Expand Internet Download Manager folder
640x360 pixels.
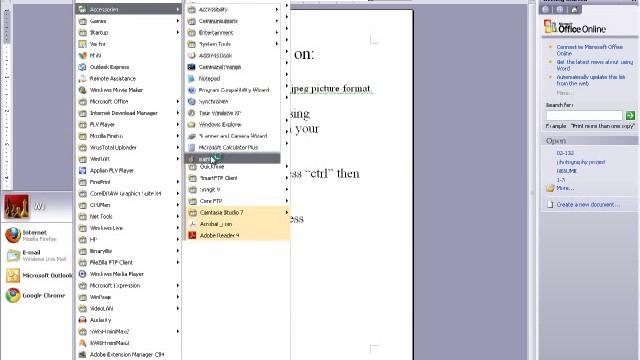coord(128,113)
